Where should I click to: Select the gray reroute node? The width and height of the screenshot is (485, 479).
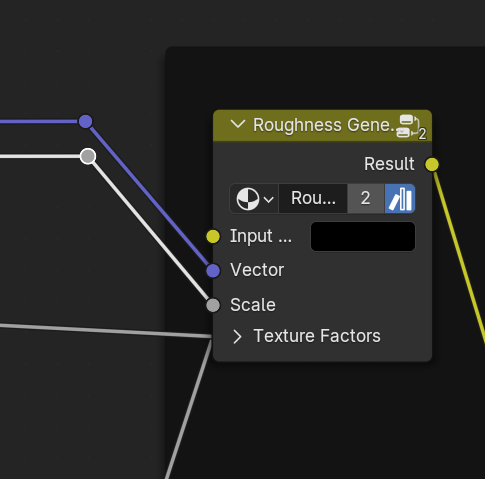coord(88,156)
